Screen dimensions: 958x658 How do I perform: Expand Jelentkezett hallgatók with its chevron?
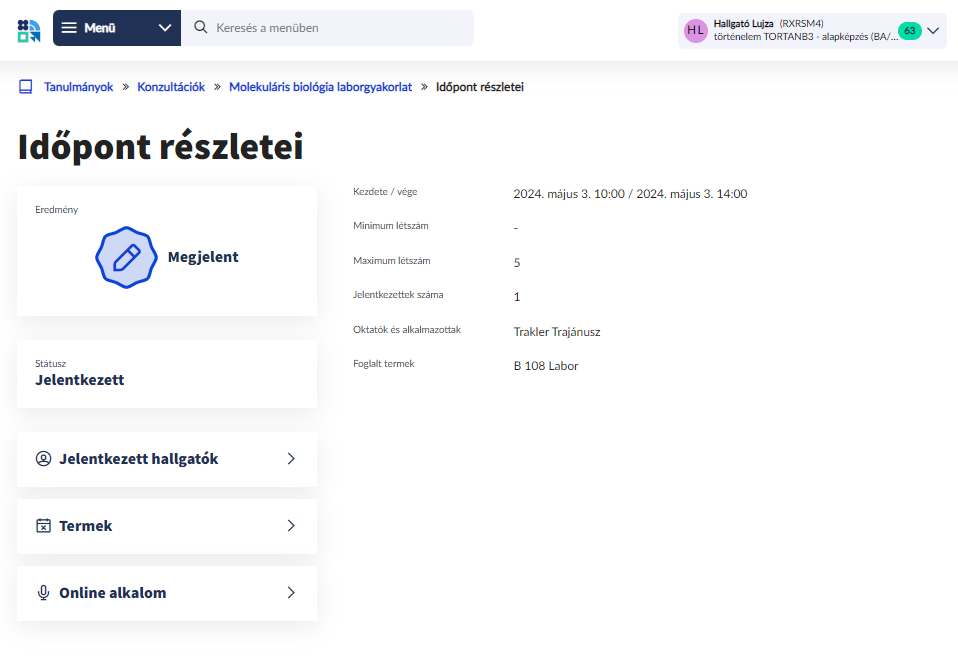[x=291, y=459]
